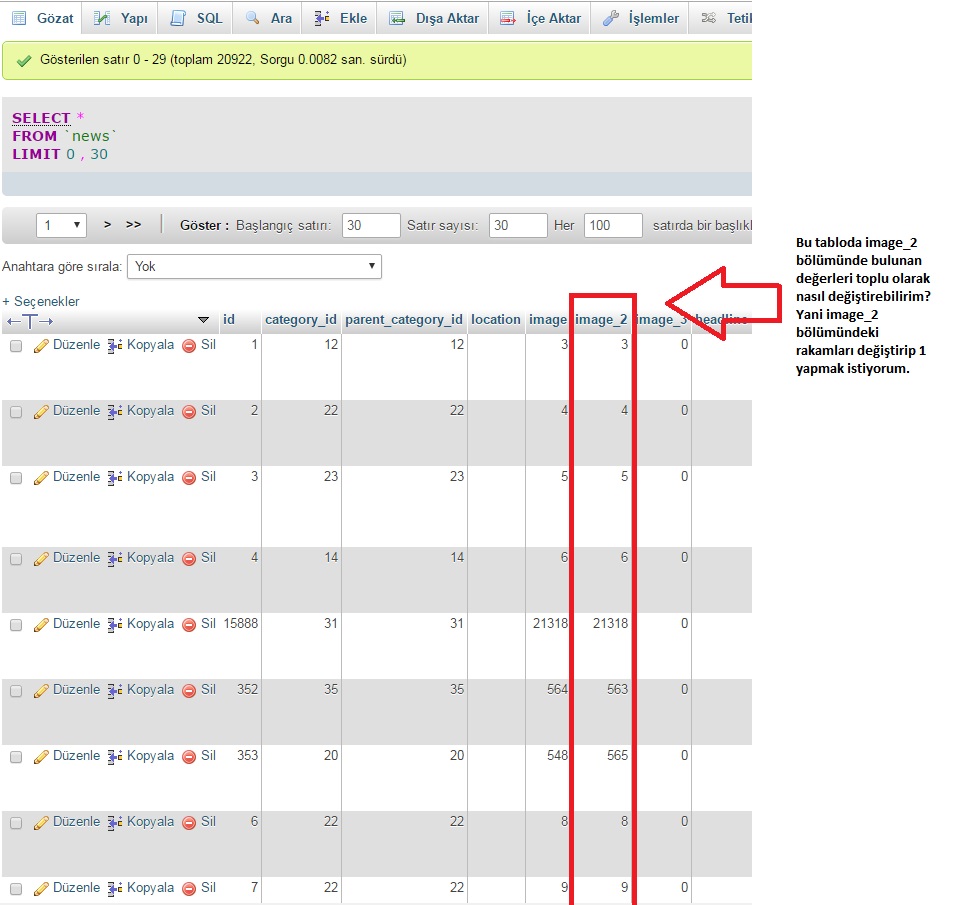965x905 pixels.
Task: Open the 'Anahtara göre sırala' dropdown showing Yok
Action: point(254,266)
